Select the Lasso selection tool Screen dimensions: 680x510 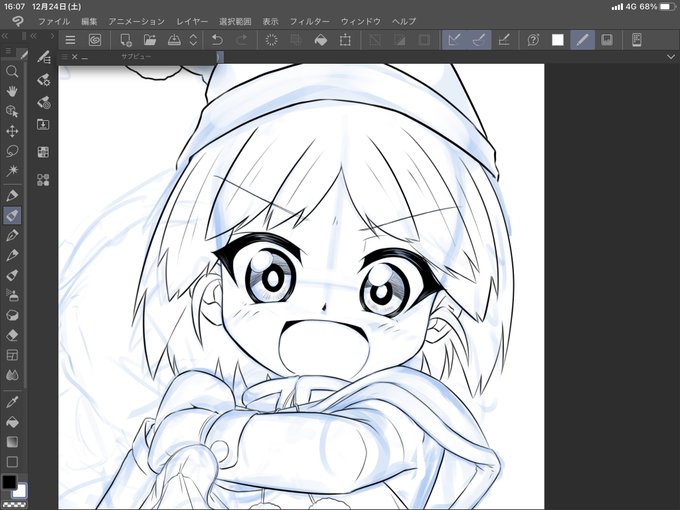pyautogui.click(x=12, y=151)
